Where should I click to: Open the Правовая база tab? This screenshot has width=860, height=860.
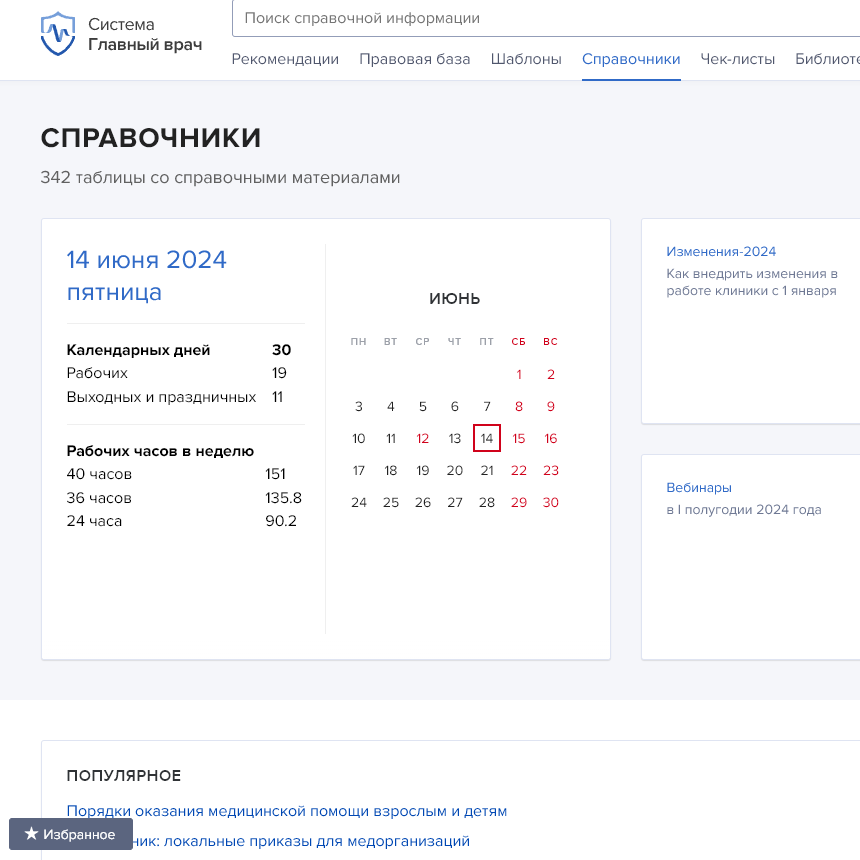[x=415, y=59]
